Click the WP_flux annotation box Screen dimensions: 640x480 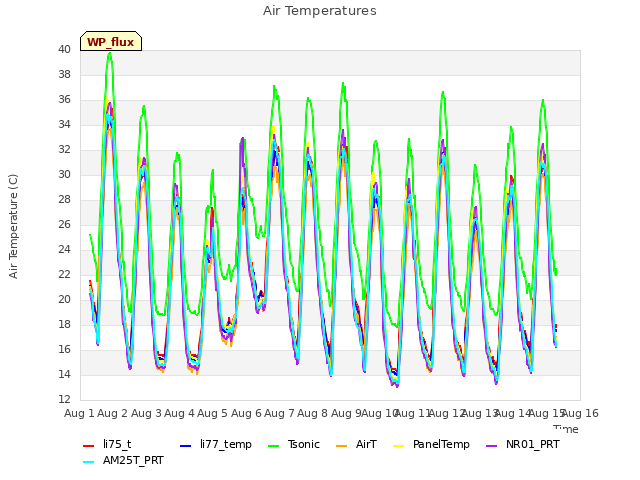click(x=111, y=41)
